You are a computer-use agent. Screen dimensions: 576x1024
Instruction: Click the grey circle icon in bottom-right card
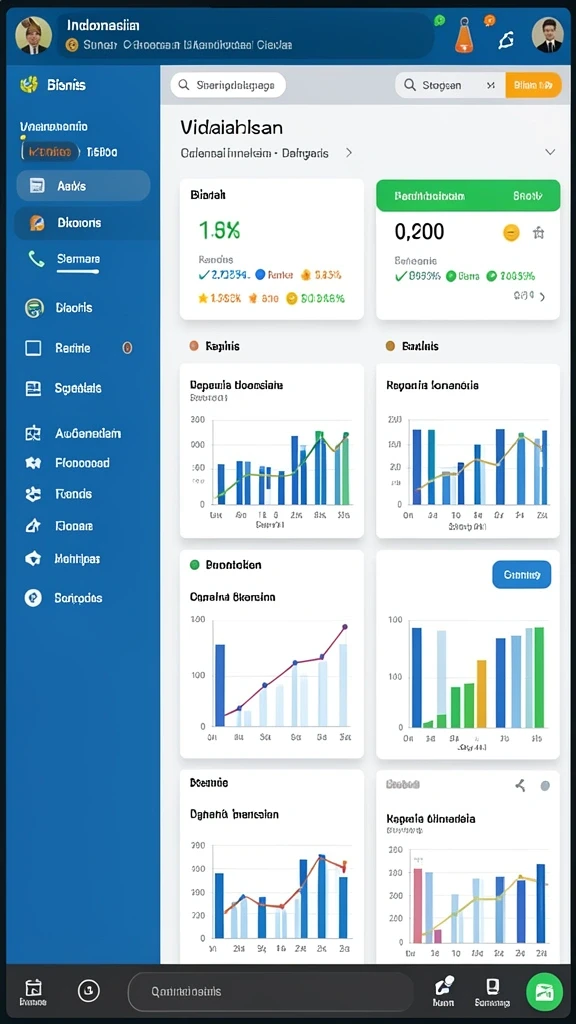[x=545, y=786]
